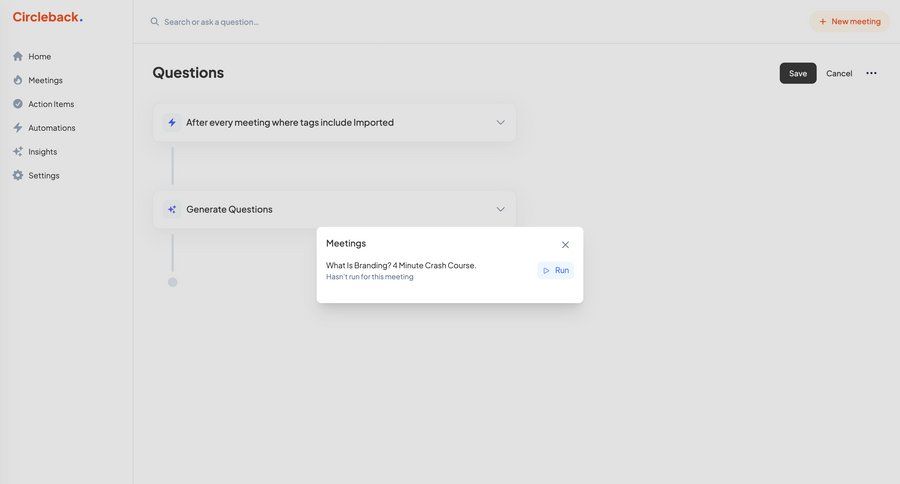The height and width of the screenshot is (484, 900).
Task: Go to the Settings menu item
Action: tap(43, 176)
